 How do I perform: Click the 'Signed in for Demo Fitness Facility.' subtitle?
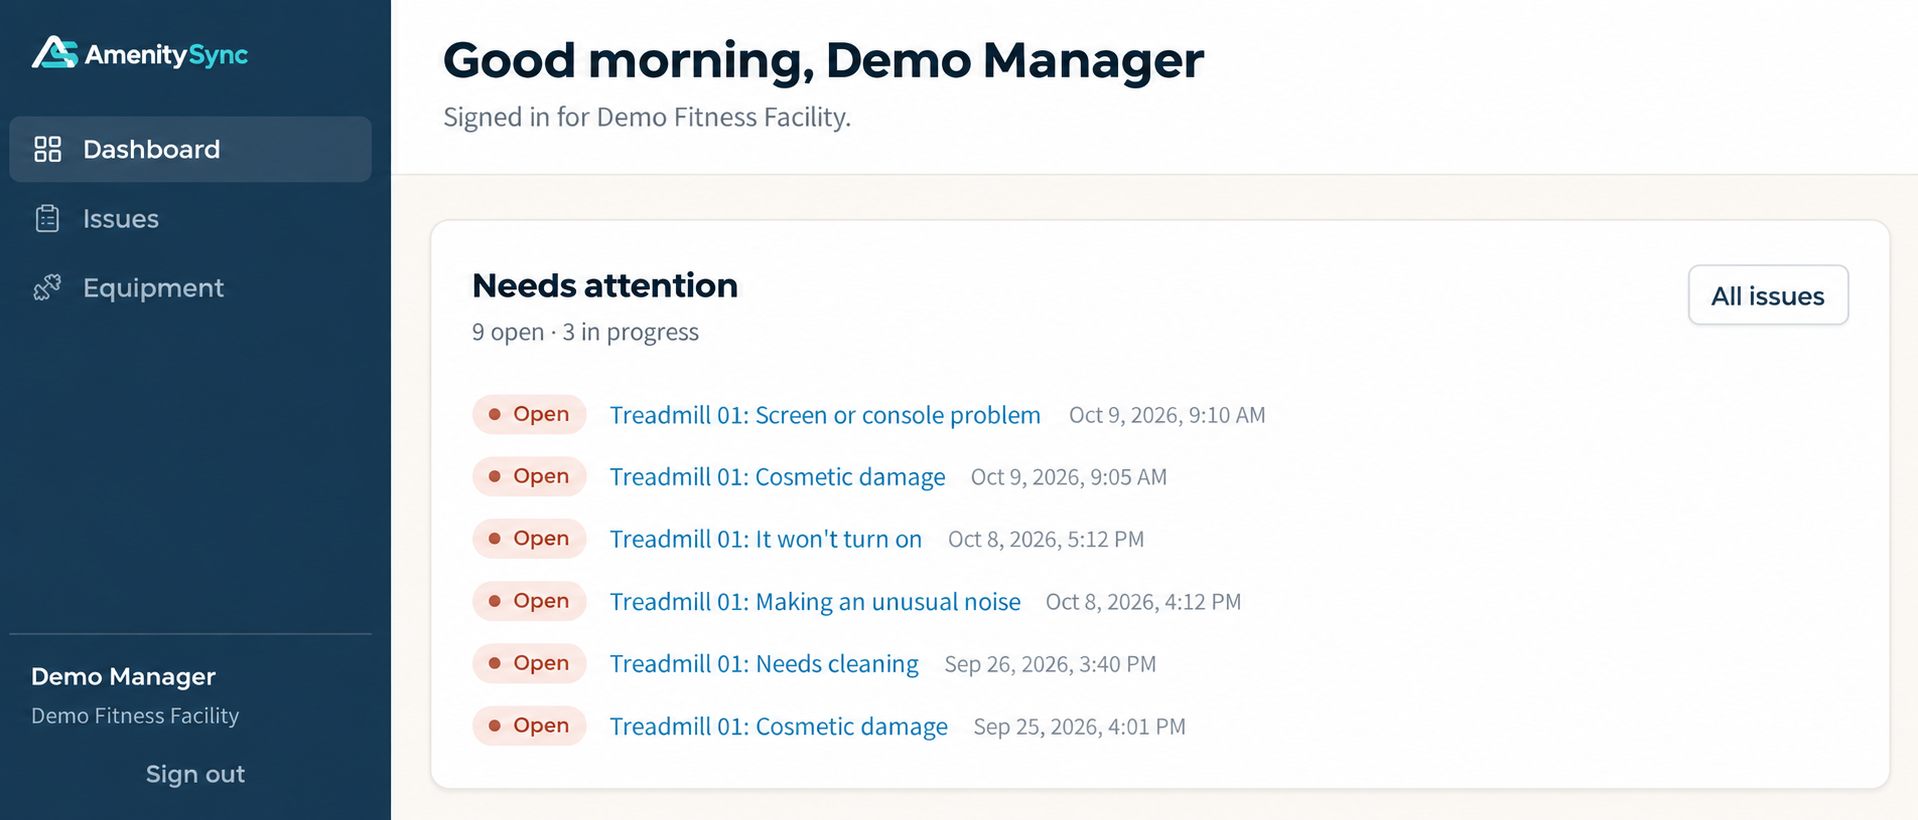[x=647, y=117]
